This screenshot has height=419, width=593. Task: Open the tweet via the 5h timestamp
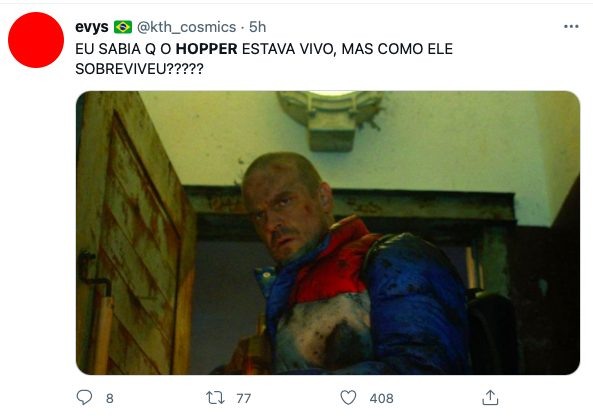pos(258,27)
